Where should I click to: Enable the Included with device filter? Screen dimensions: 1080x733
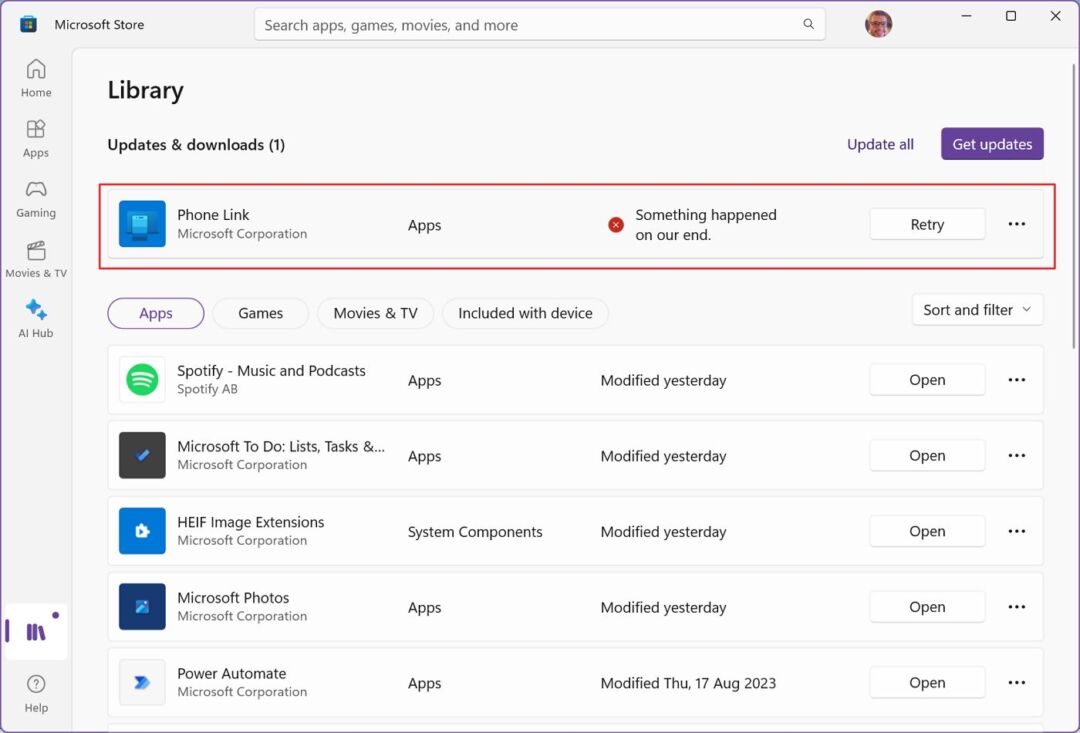[x=525, y=313]
